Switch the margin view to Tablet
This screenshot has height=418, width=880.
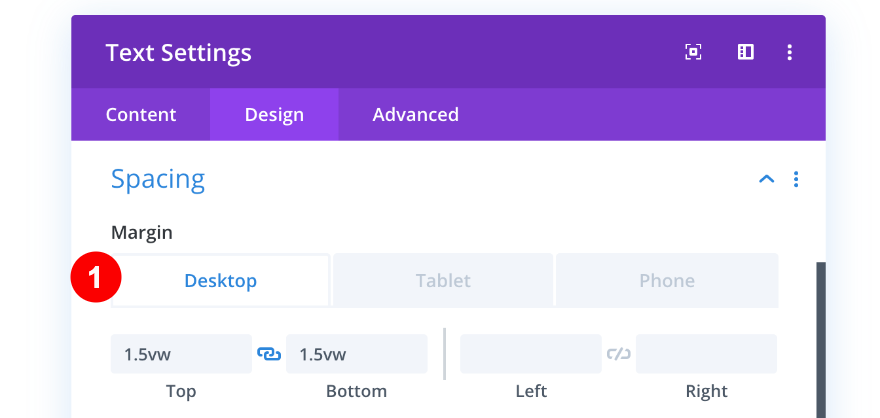443,281
